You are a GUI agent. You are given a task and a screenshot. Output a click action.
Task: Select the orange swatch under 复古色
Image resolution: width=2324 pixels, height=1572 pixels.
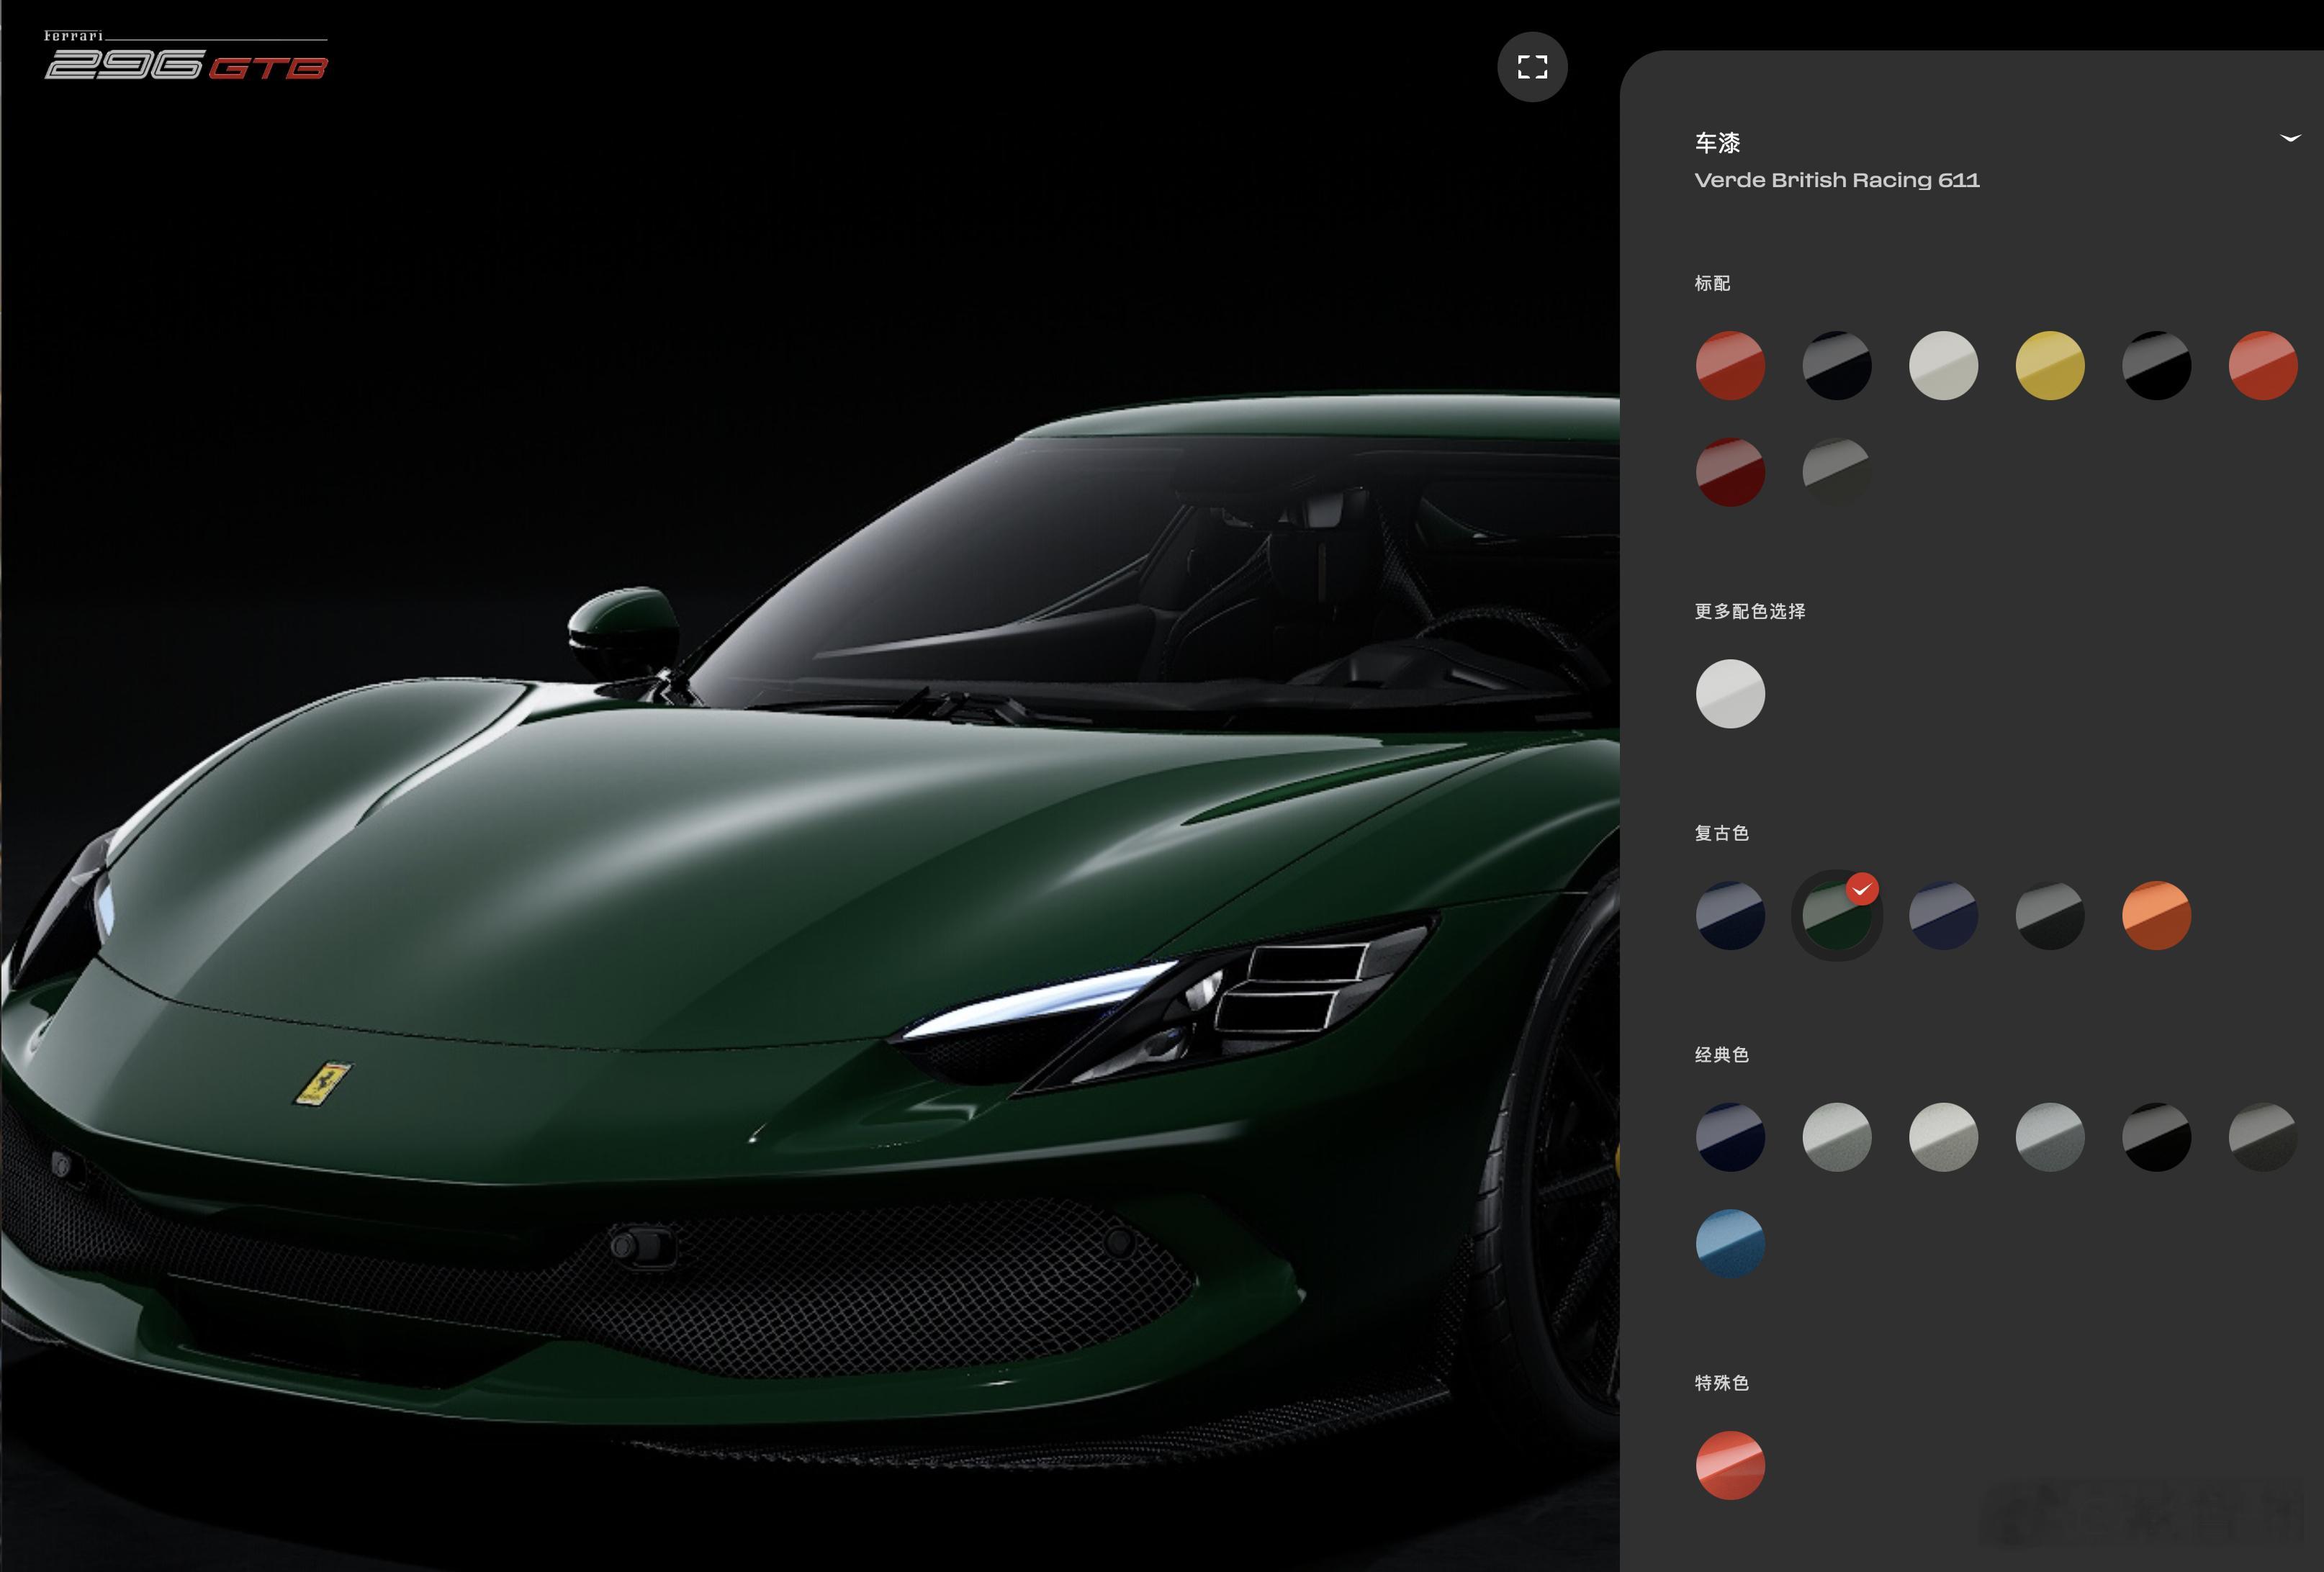point(2156,916)
